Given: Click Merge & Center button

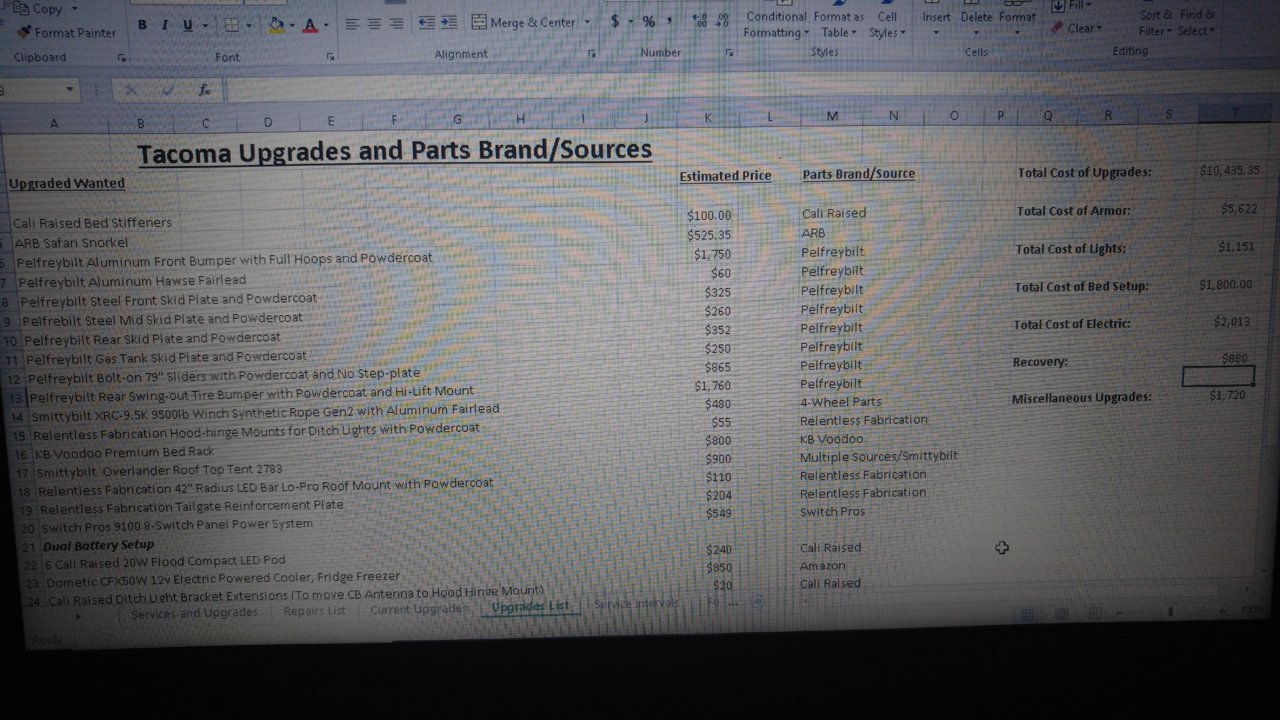Looking at the screenshot, I should pyautogui.click(x=523, y=22).
